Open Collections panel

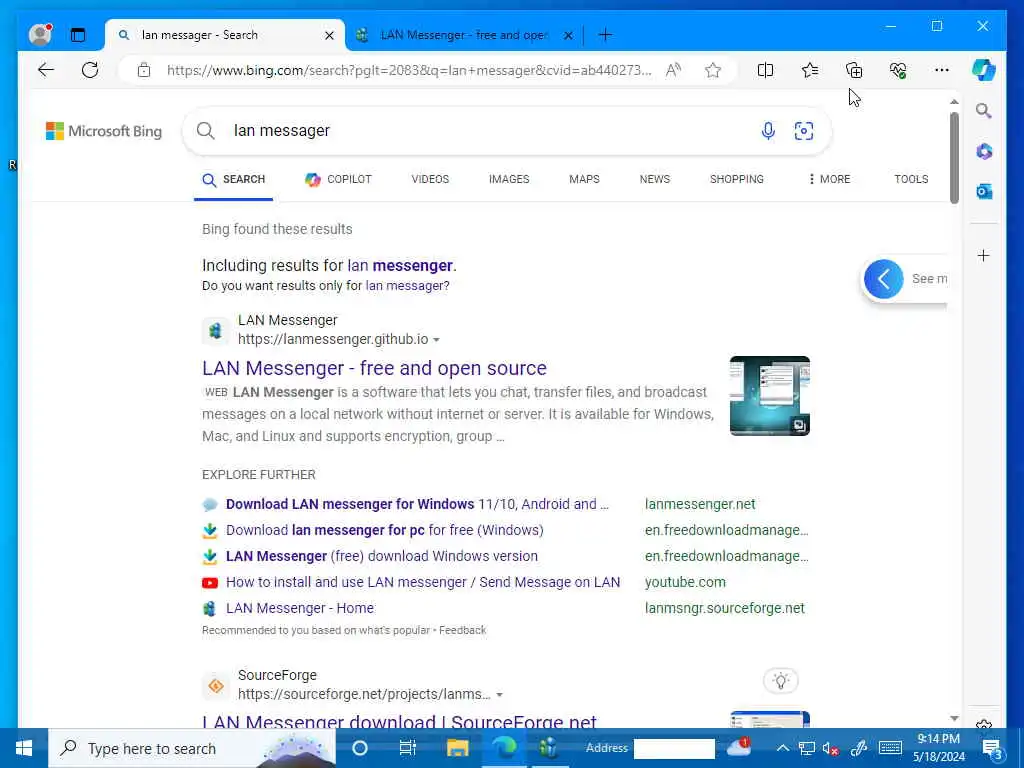[854, 70]
